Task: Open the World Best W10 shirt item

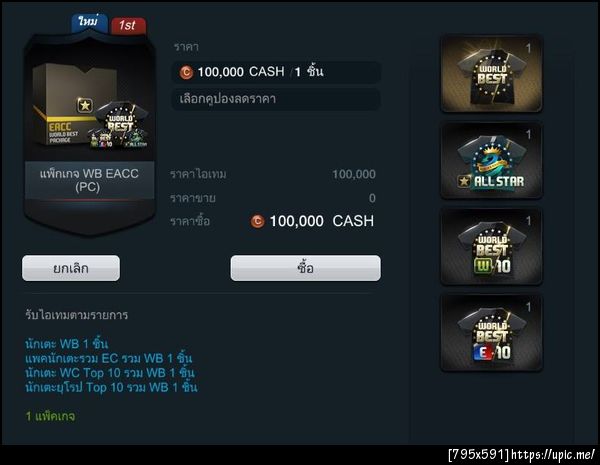Action: click(x=491, y=246)
